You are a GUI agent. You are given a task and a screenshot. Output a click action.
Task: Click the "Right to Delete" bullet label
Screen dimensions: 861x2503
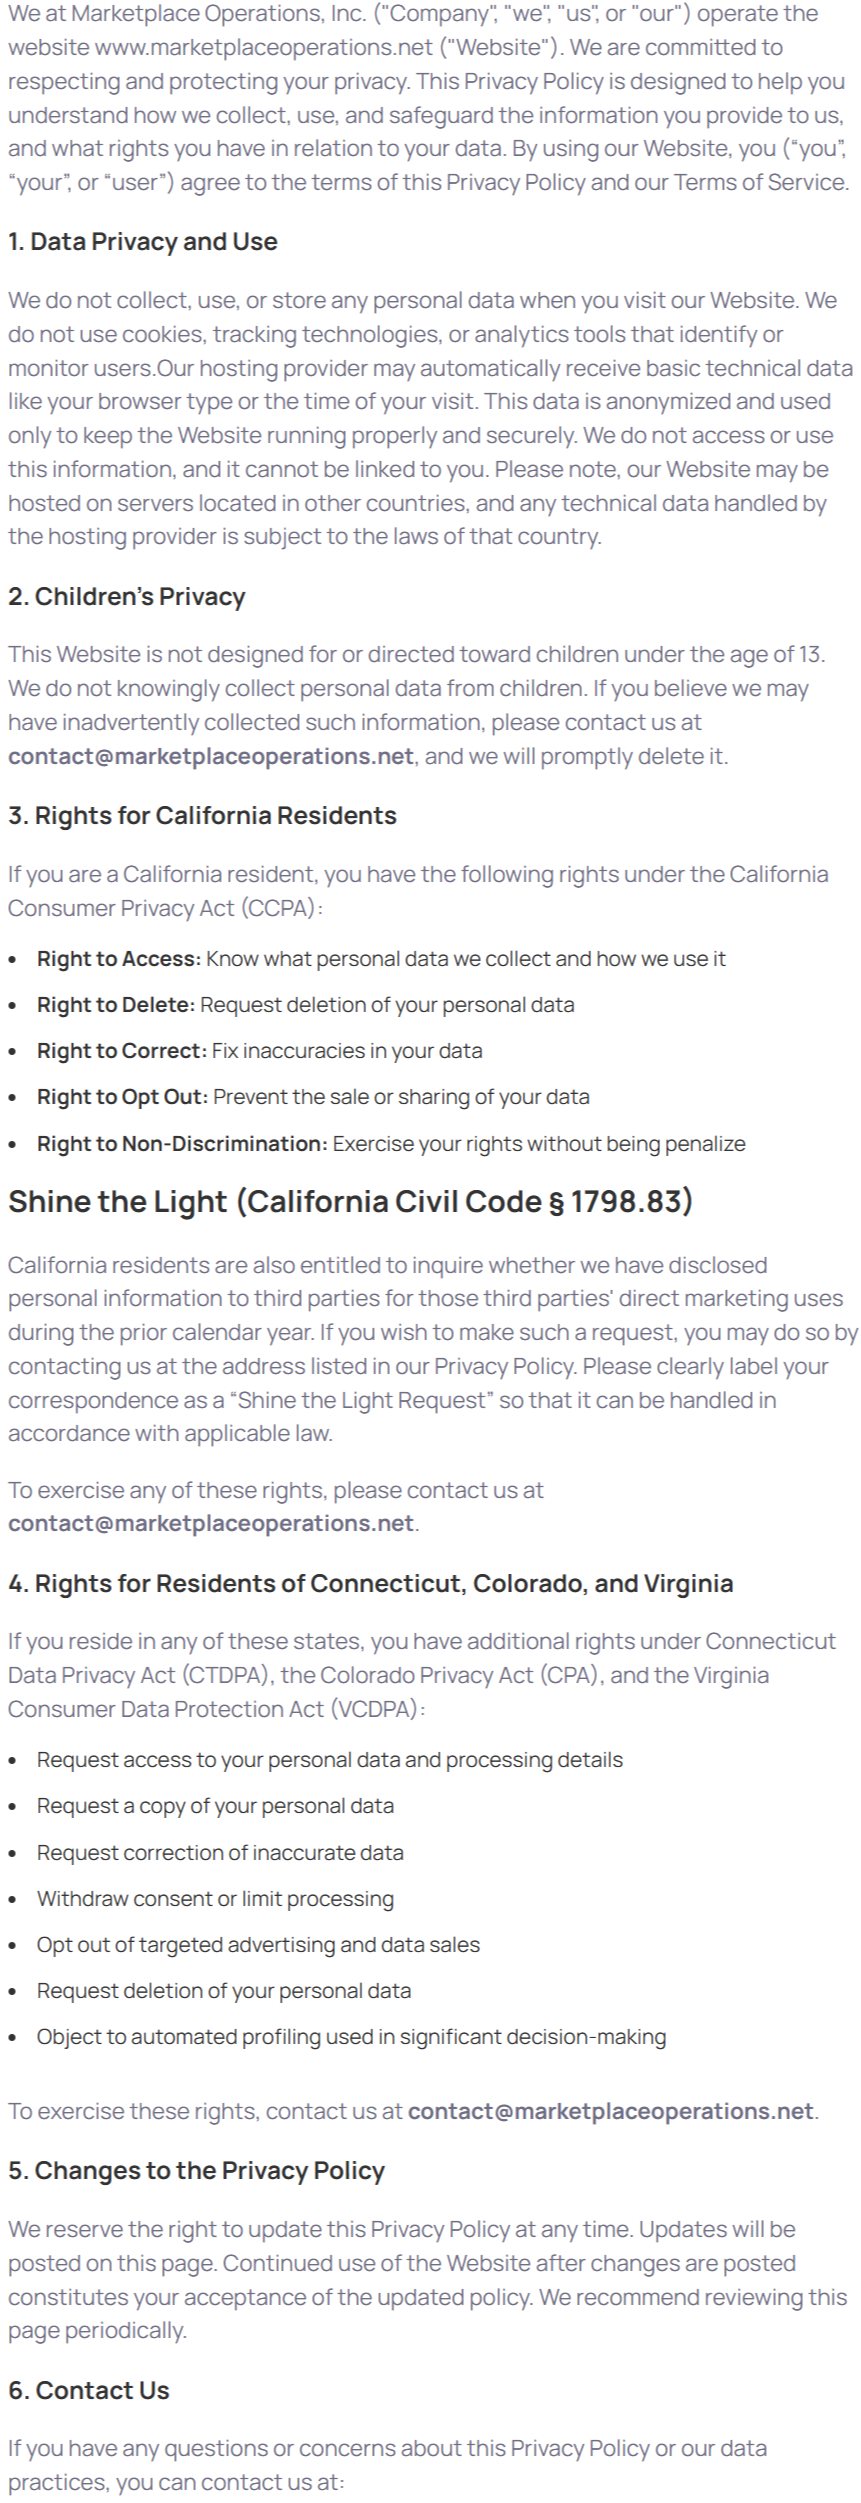click(x=116, y=1005)
